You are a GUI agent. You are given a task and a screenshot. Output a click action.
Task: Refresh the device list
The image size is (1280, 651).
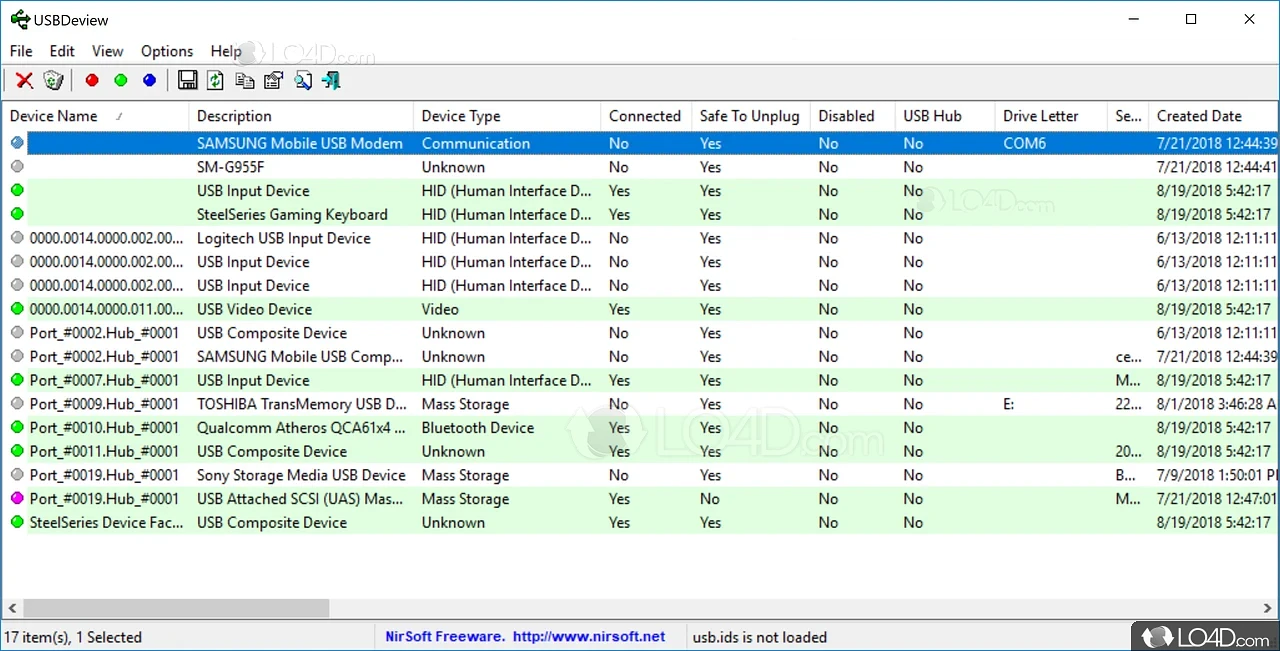coord(215,80)
